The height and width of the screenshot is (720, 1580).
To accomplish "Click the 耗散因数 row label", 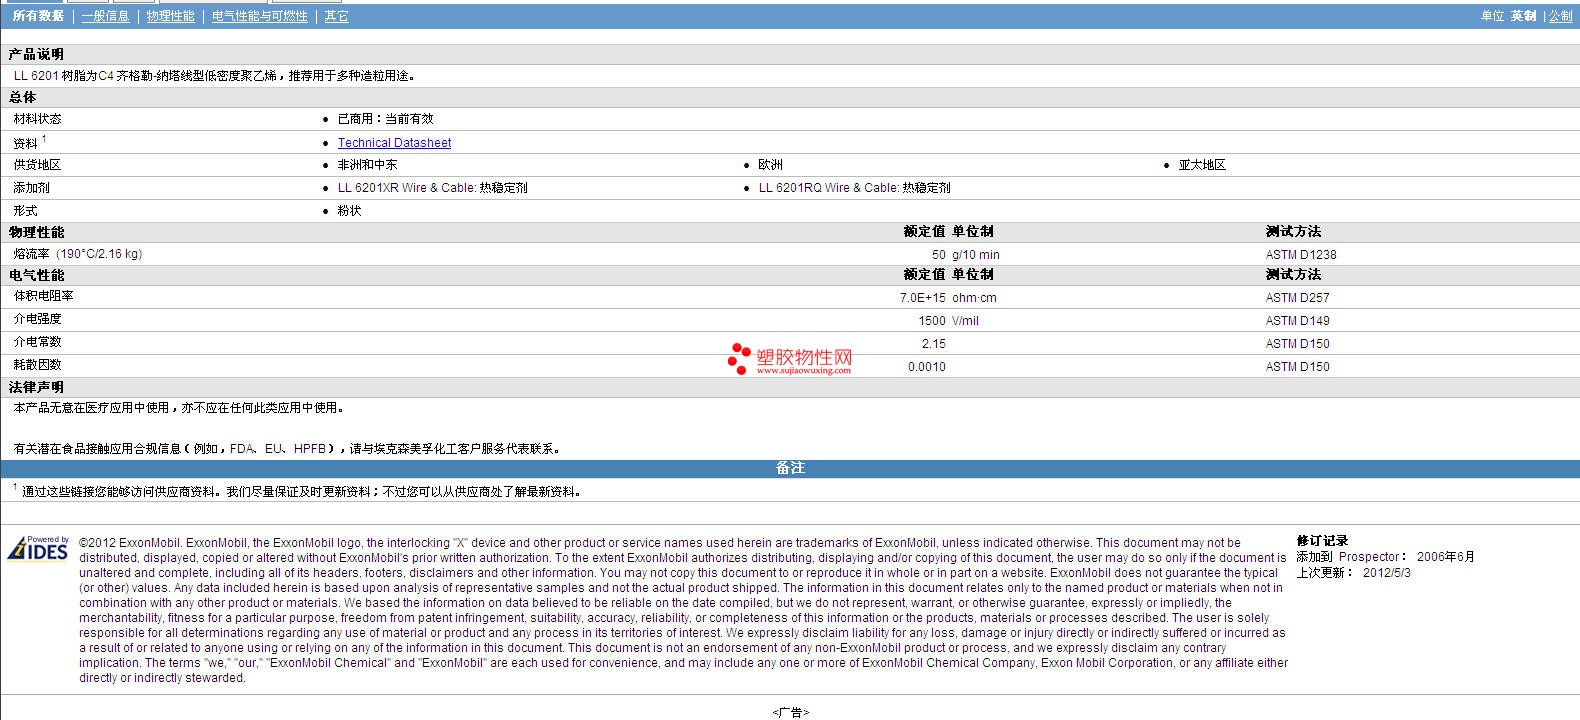I will pyautogui.click(x=37, y=365).
